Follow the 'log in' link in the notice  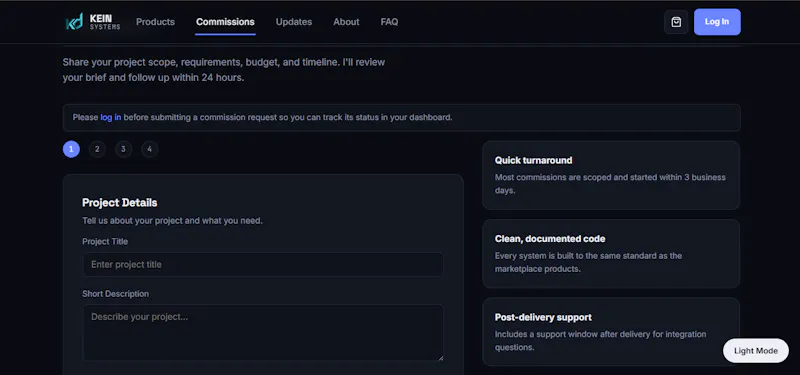111,117
